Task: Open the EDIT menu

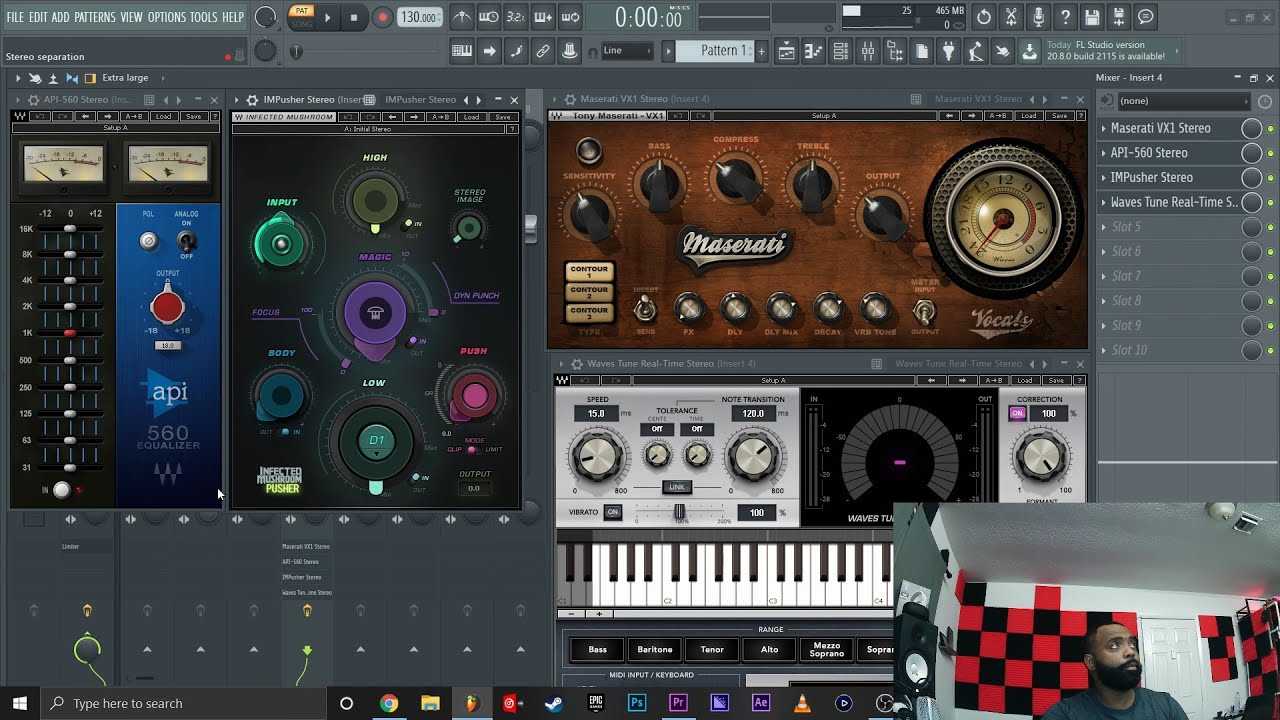Action: point(38,17)
